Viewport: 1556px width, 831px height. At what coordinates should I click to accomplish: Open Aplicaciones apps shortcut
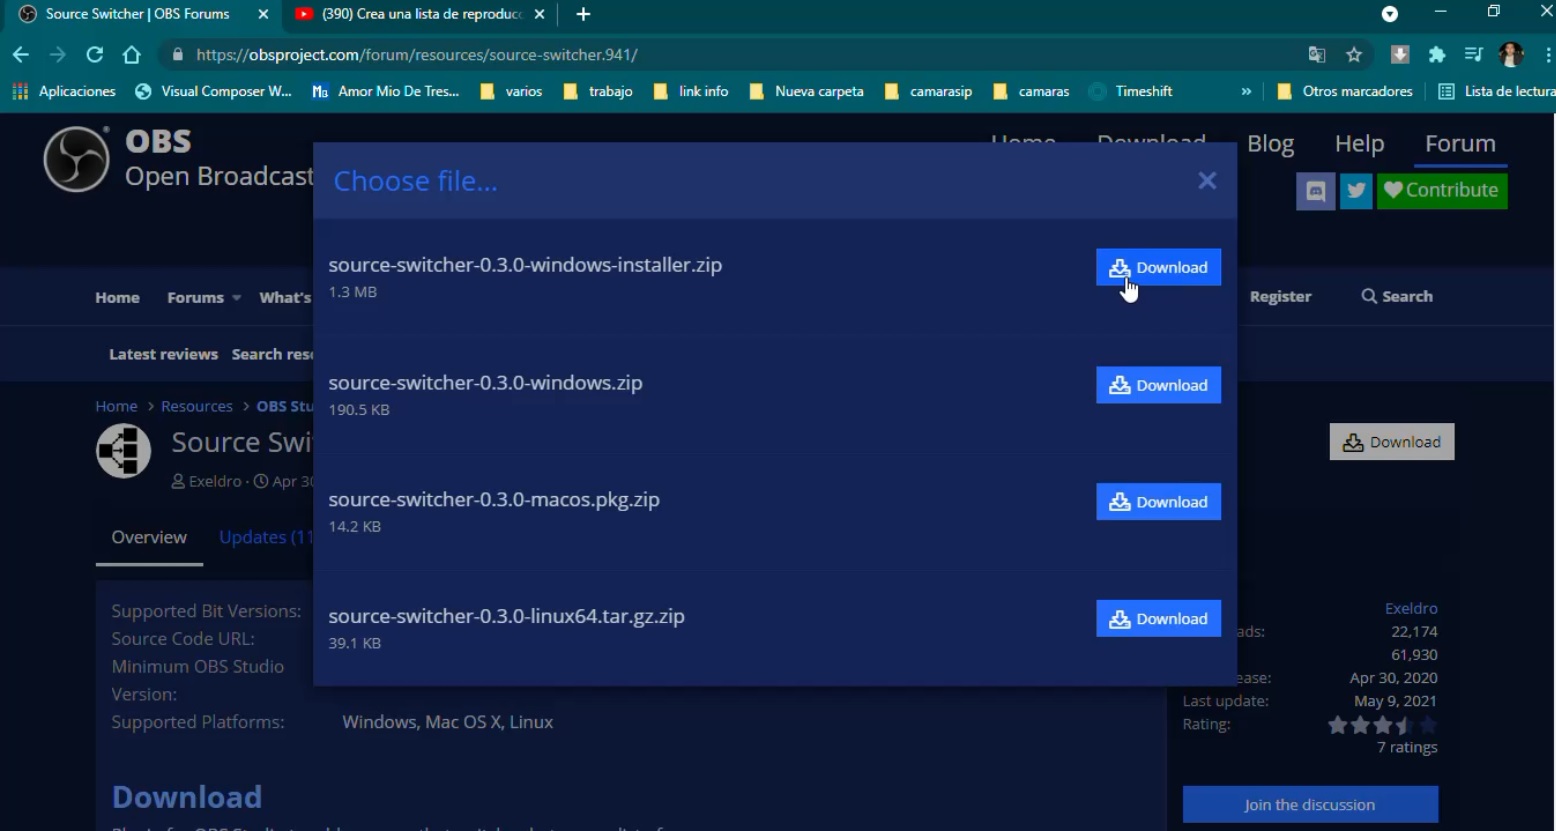(64, 91)
